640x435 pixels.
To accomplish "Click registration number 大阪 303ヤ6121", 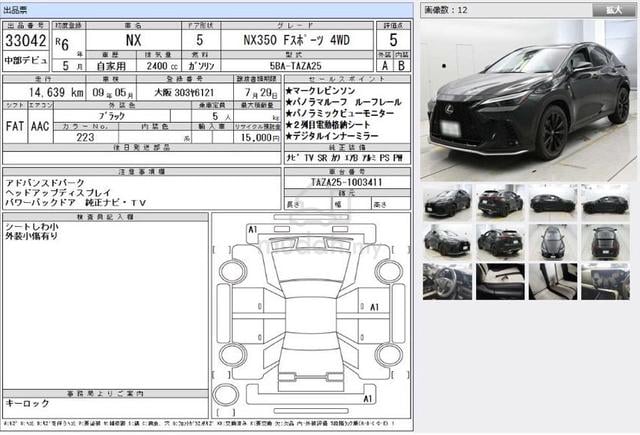I will [184, 93].
